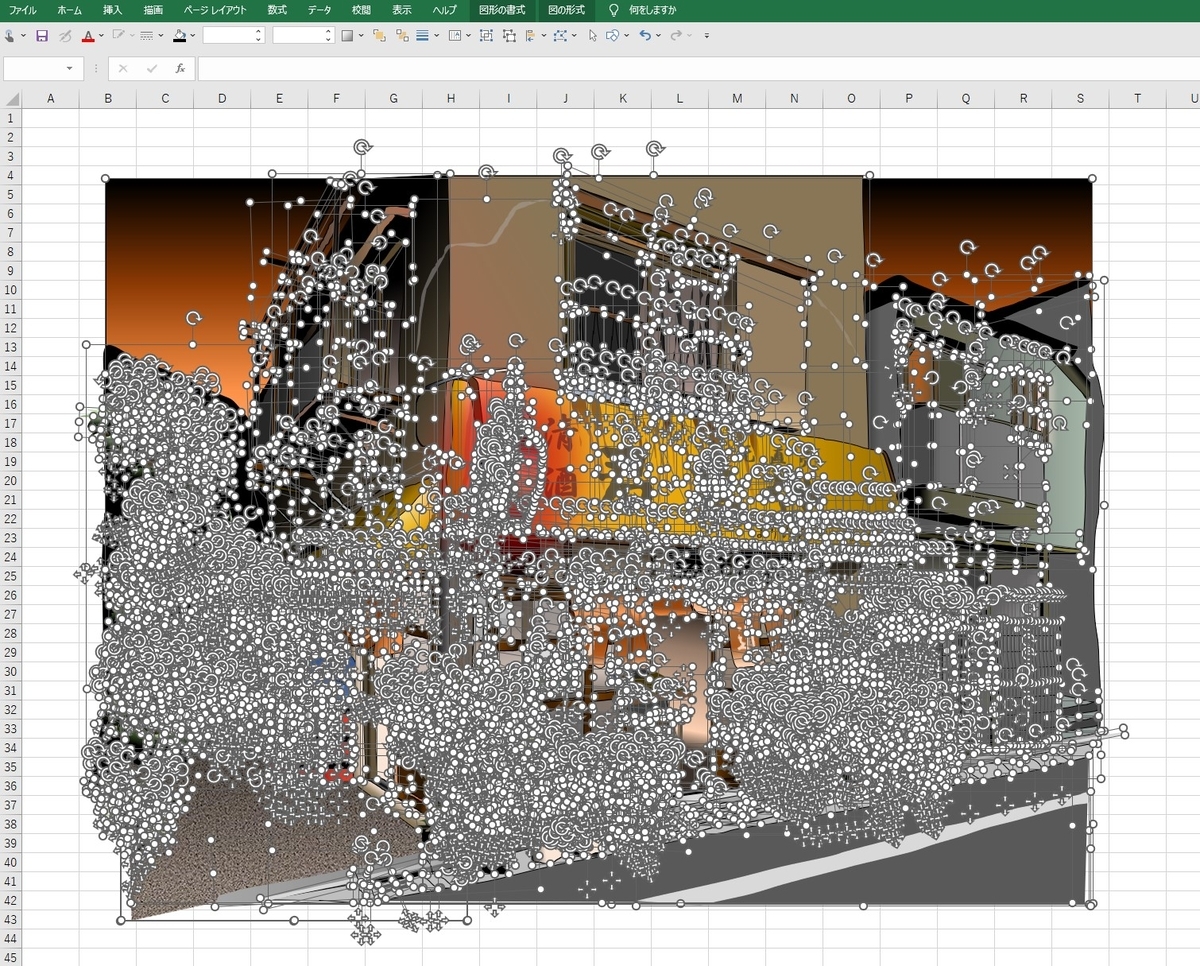The height and width of the screenshot is (966, 1200).
Task: Expand the Name Box dropdown
Action: pos(69,68)
